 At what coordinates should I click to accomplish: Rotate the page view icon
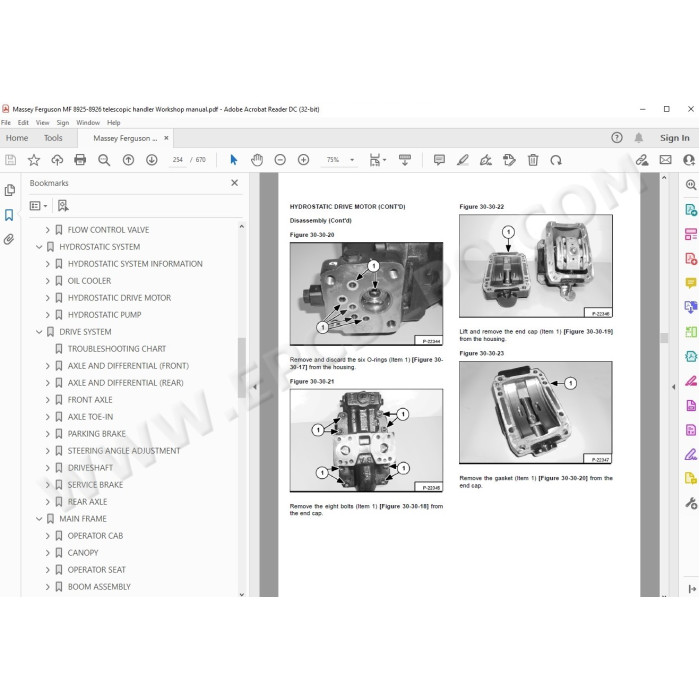coord(556,160)
